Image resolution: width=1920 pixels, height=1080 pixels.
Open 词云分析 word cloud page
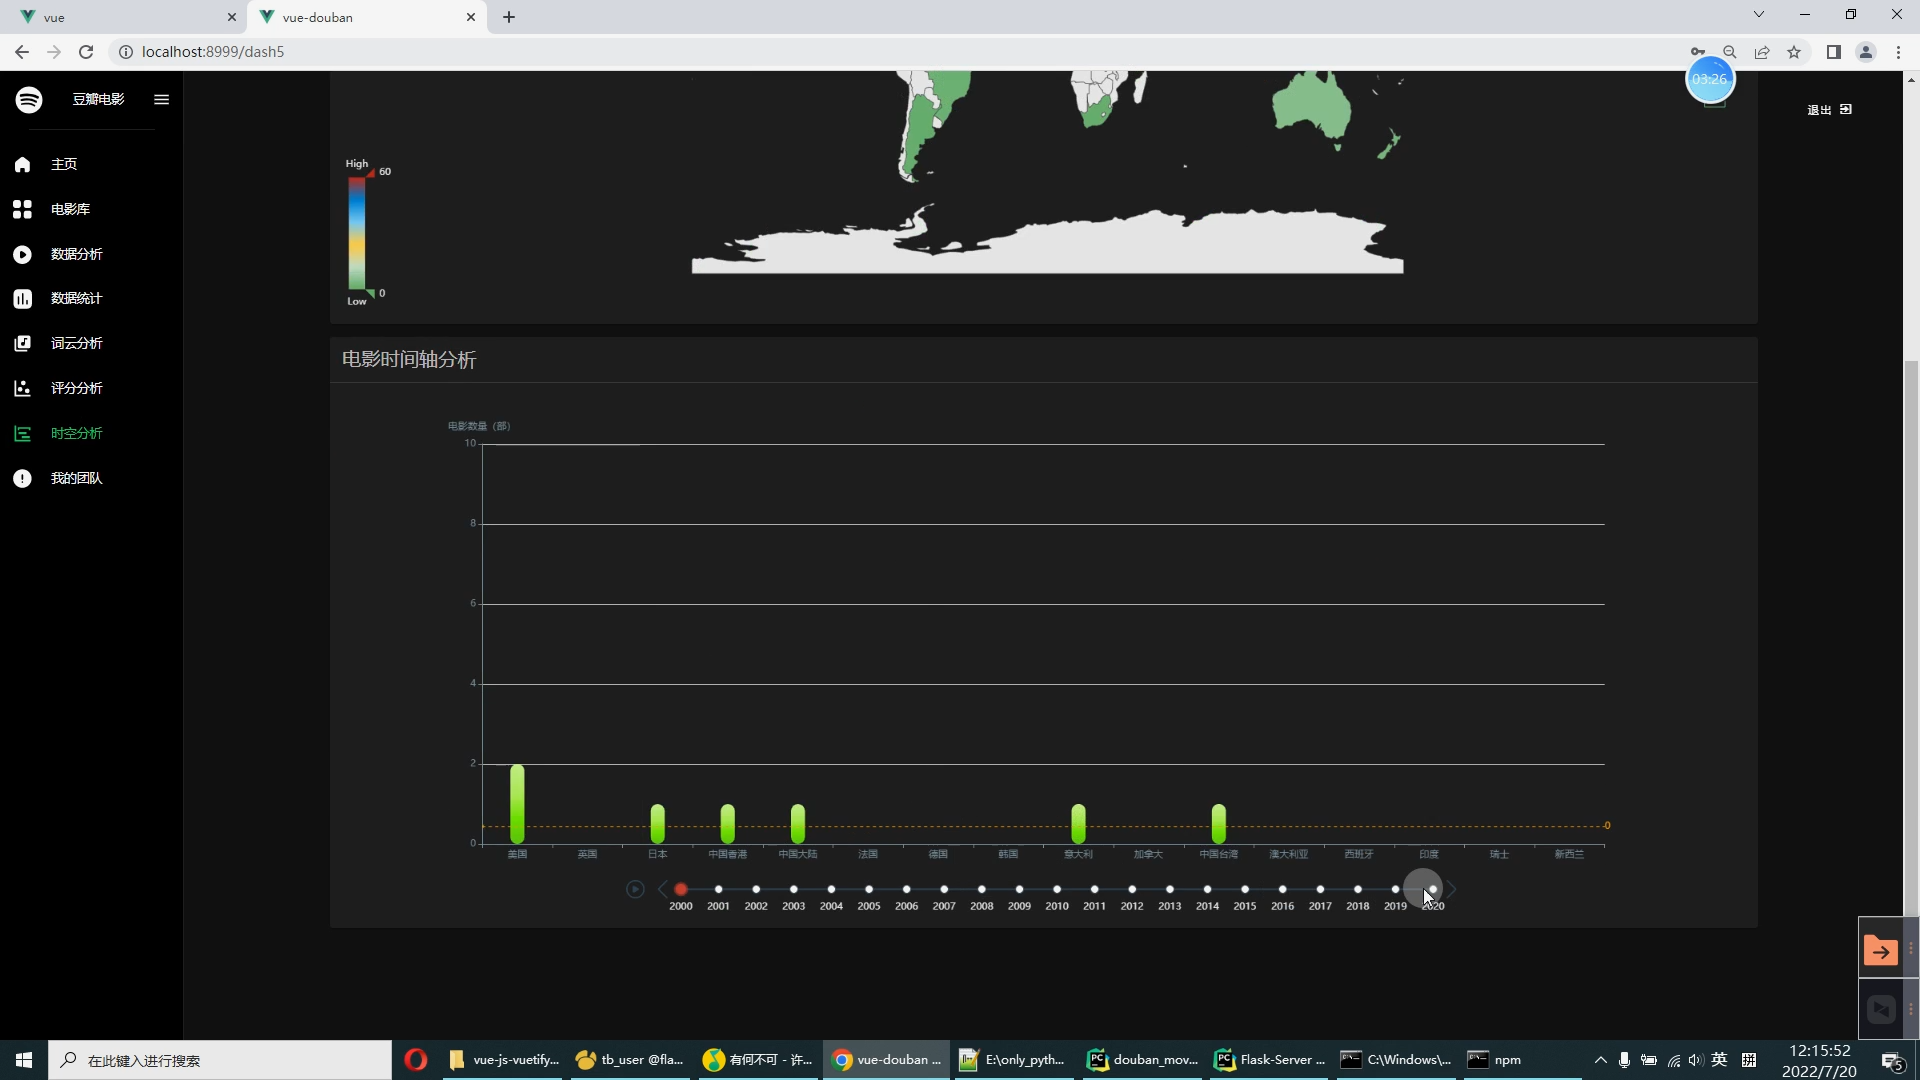coord(76,343)
